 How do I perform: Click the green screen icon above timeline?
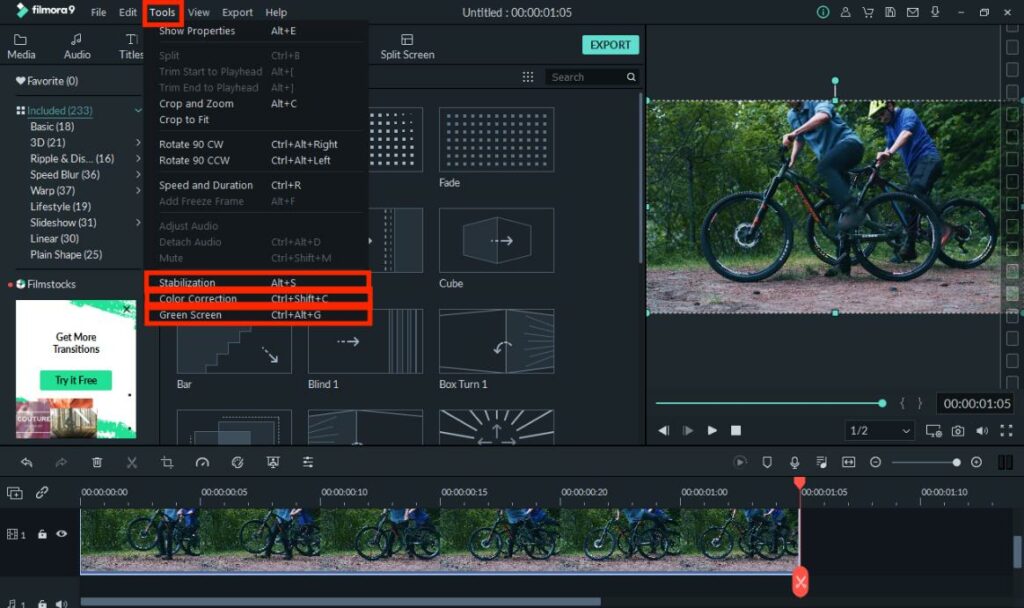pos(273,462)
